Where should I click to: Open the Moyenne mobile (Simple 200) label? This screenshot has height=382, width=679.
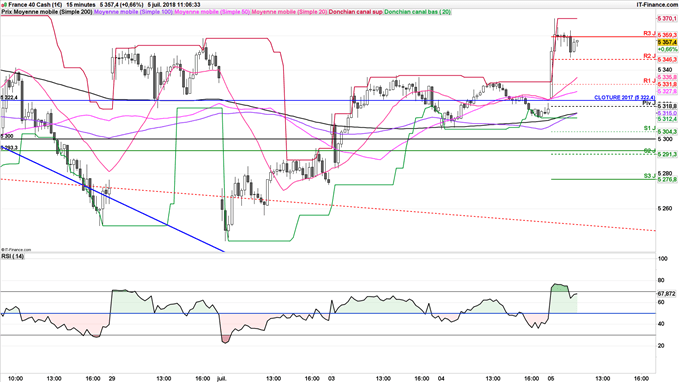[x=53, y=12]
